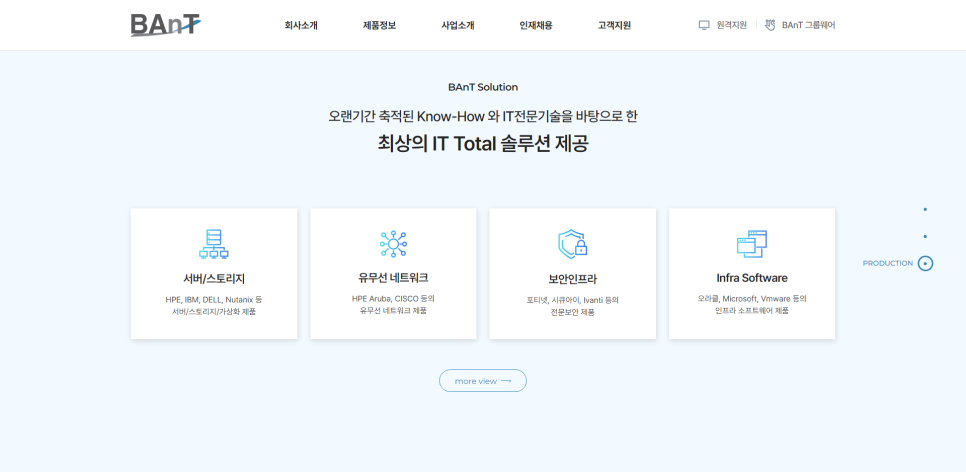Click the 'BAnT Solution' heading
Image resolution: width=966 pixels, height=472 pixels.
[x=483, y=87]
